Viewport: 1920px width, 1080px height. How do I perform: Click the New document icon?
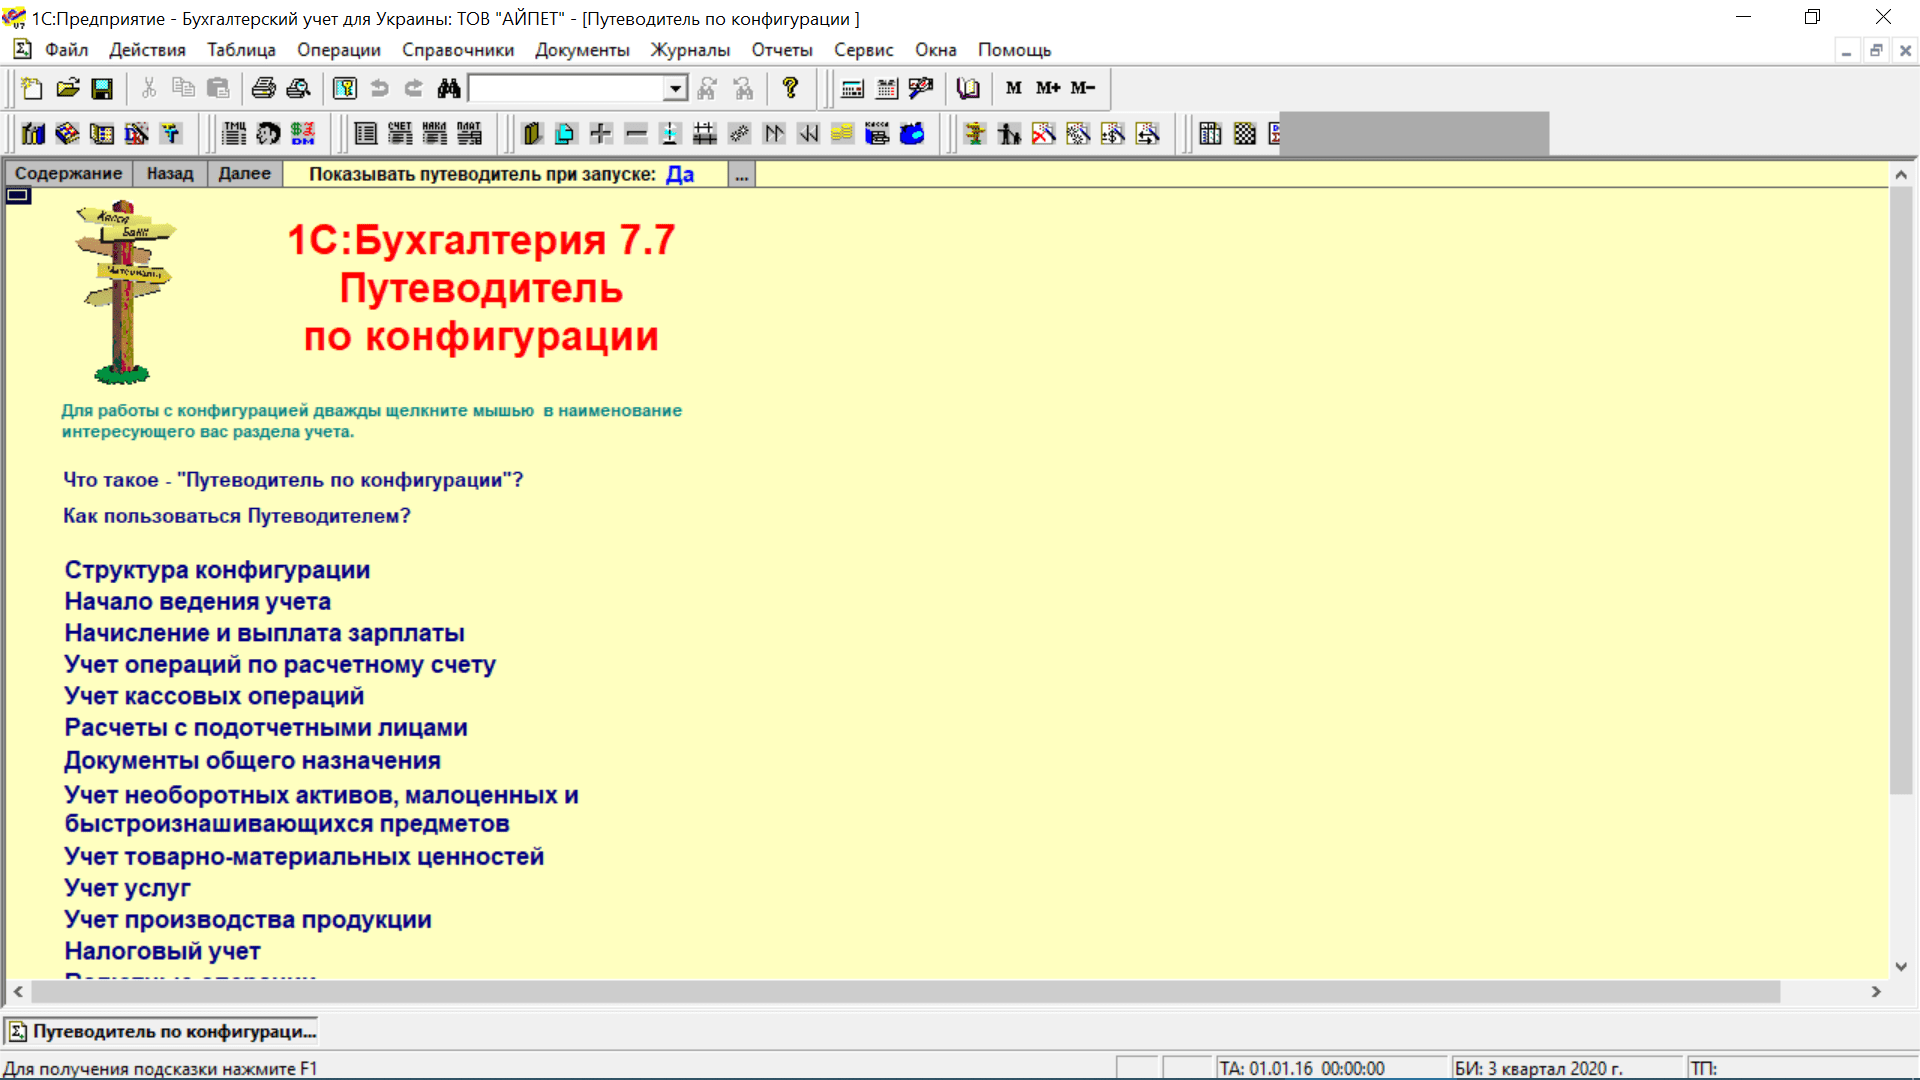pyautogui.click(x=31, y=88)
